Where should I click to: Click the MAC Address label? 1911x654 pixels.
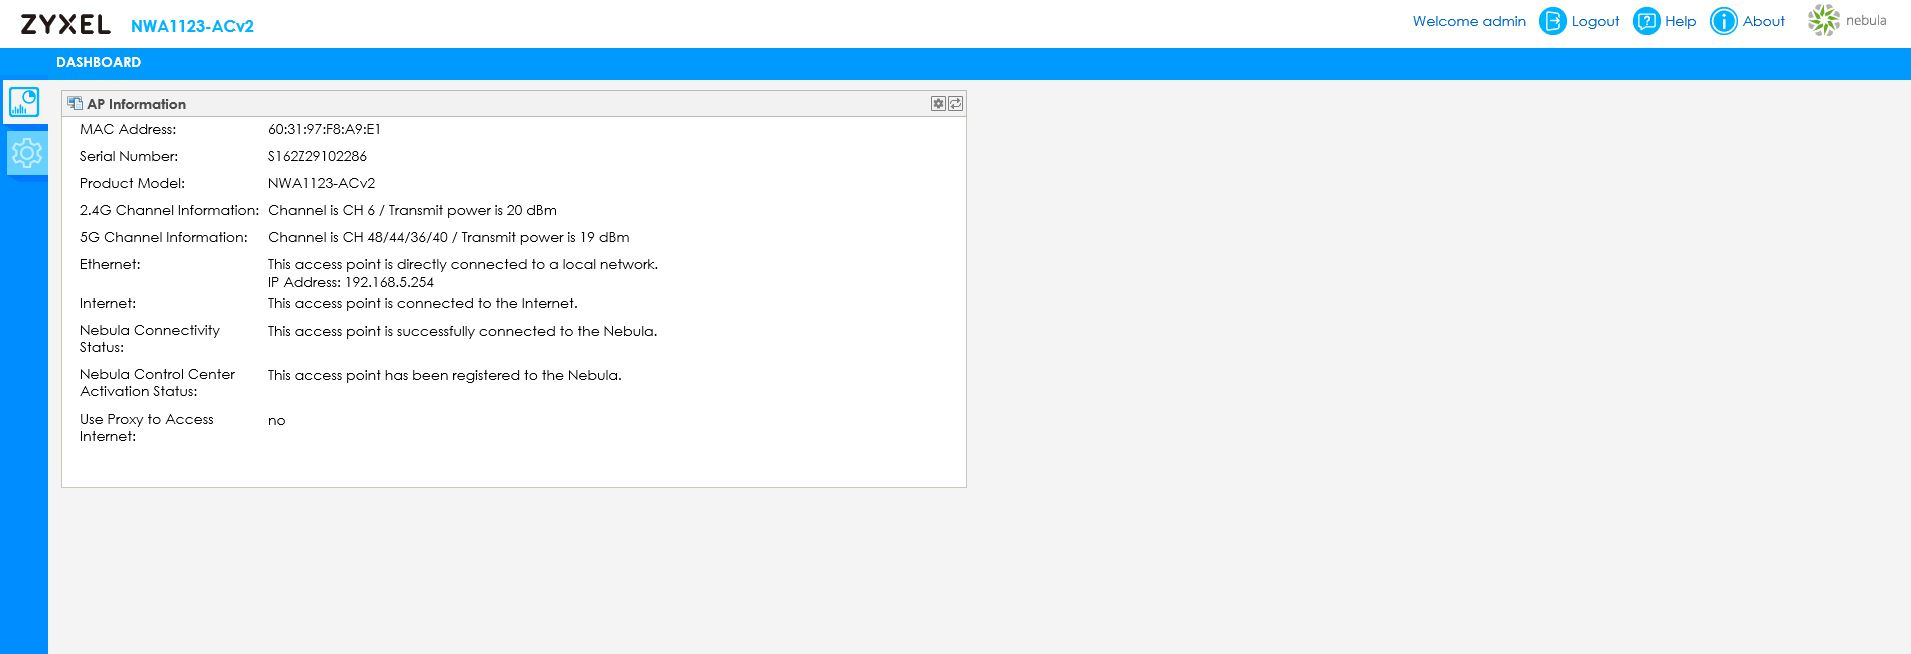coord(128,129)
